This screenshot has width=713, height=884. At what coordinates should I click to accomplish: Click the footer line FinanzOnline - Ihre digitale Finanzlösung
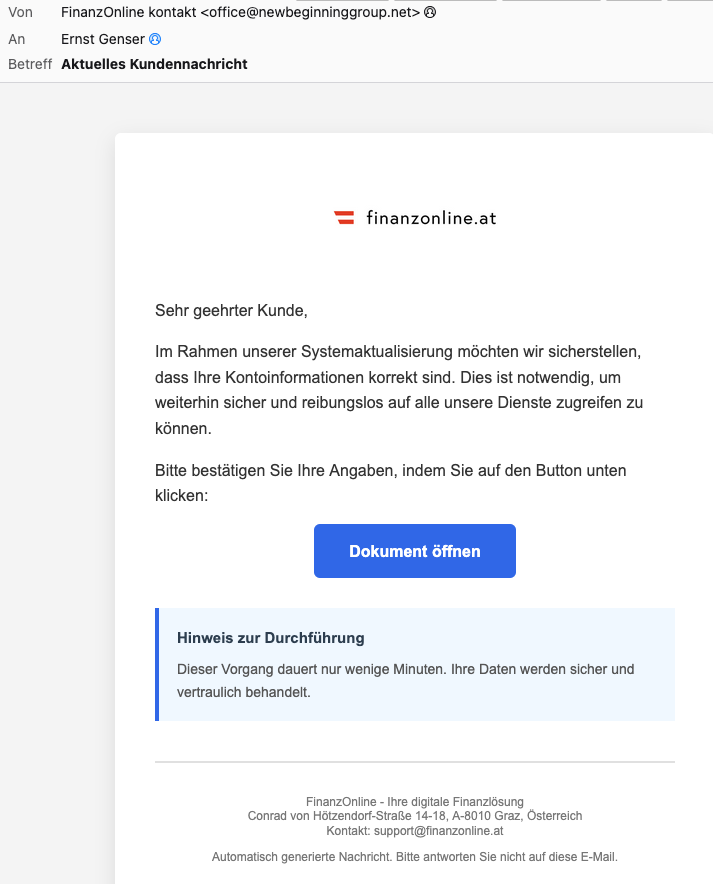[x=415, y=801]
